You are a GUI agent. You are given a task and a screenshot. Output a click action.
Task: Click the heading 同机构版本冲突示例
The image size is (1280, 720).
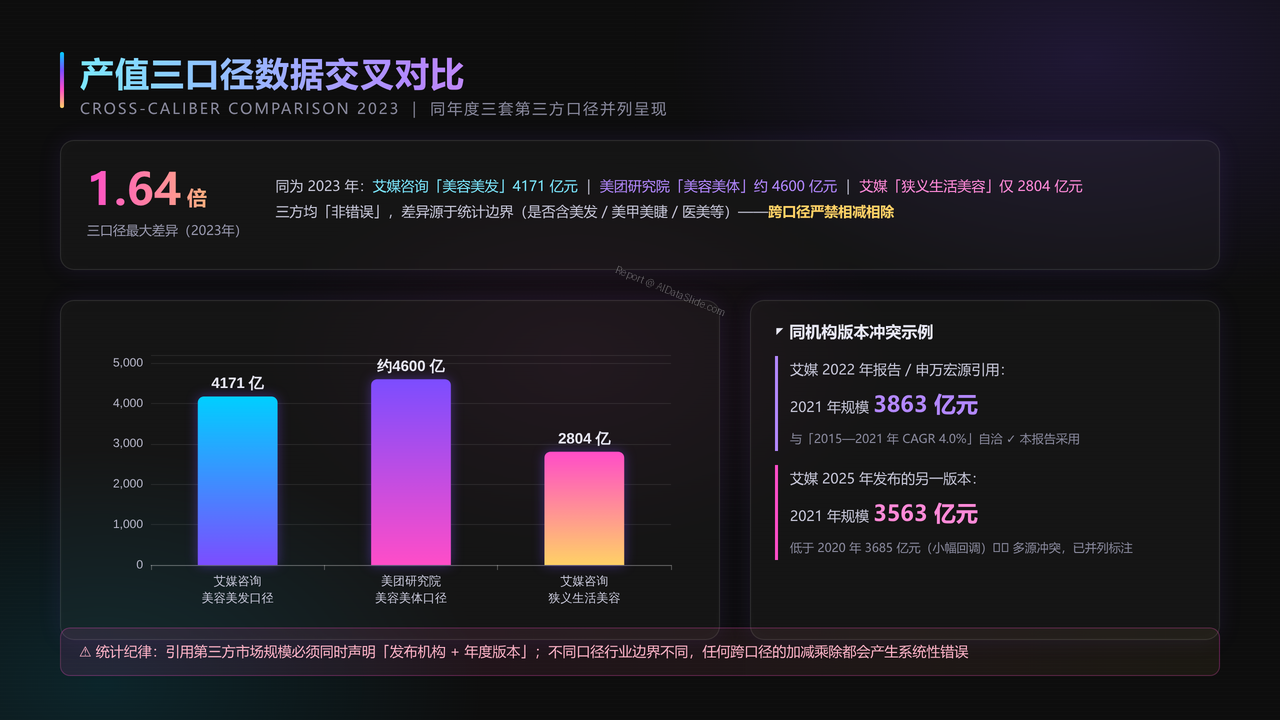[861, 332]
